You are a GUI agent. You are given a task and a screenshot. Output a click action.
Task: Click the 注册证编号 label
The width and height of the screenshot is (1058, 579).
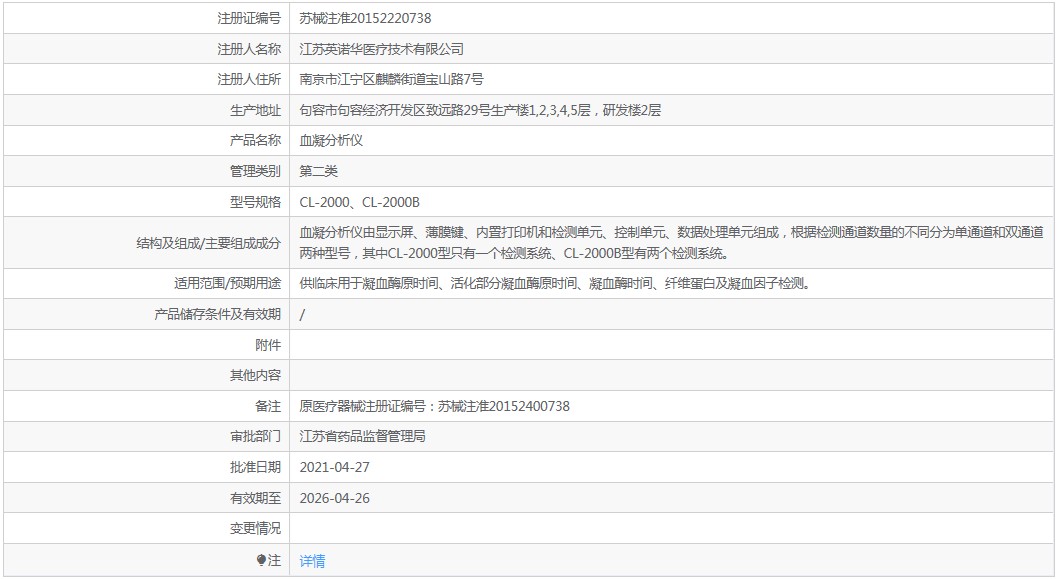click(x=249, y=18)
